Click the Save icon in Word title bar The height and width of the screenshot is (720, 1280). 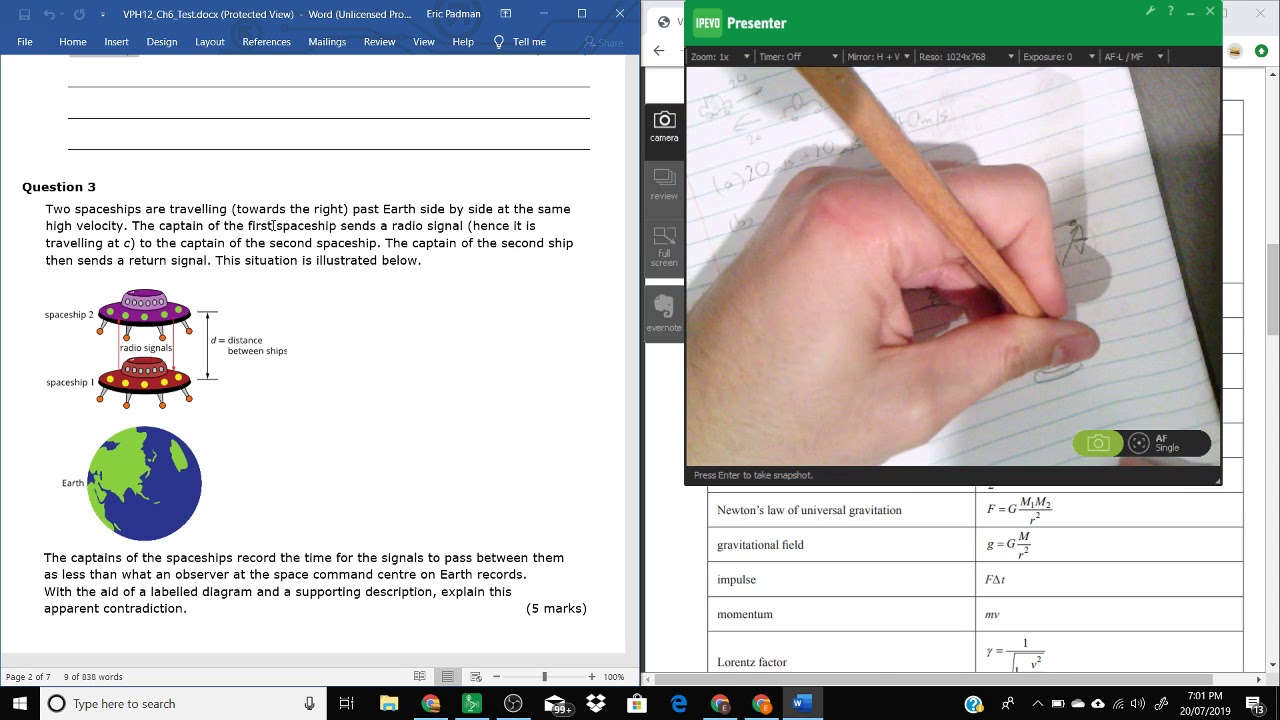pyautogui.click(x=25, y=14)
